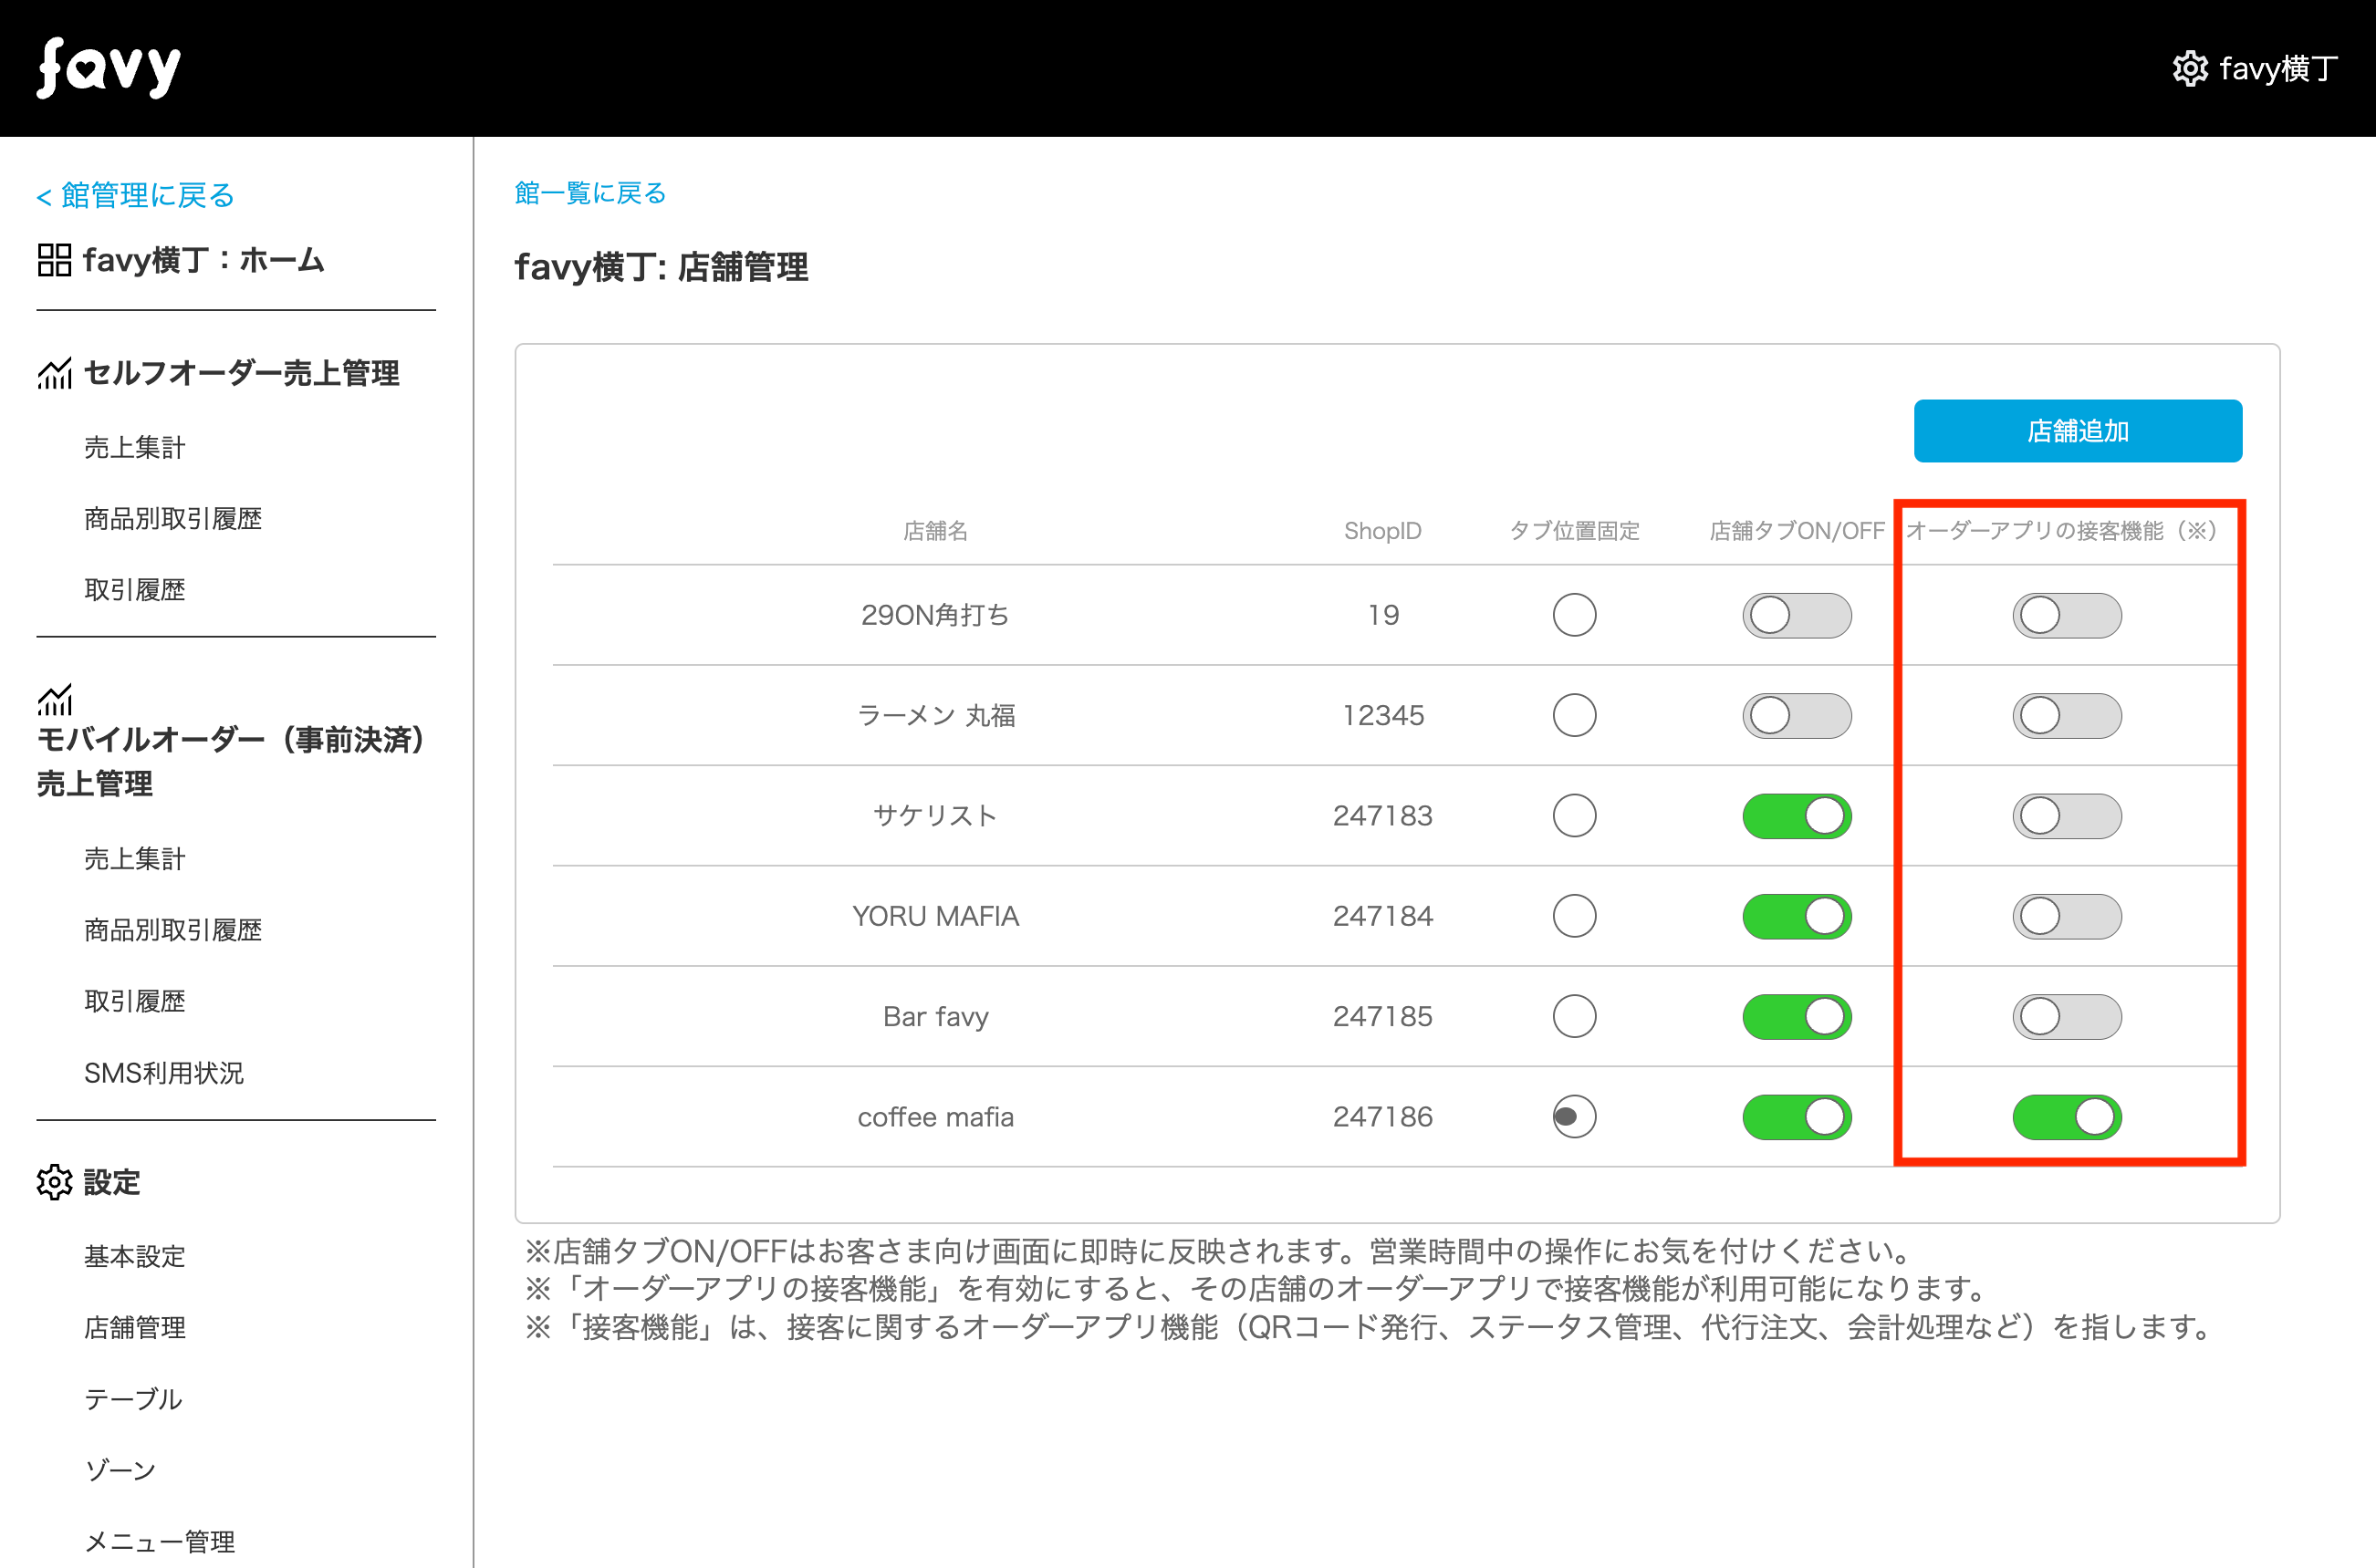The width and height of the screenshot is (2376, 1568).
Task: Click the coffee mafia タブ位置固定 radio button
Action: coord(1574,1117)
